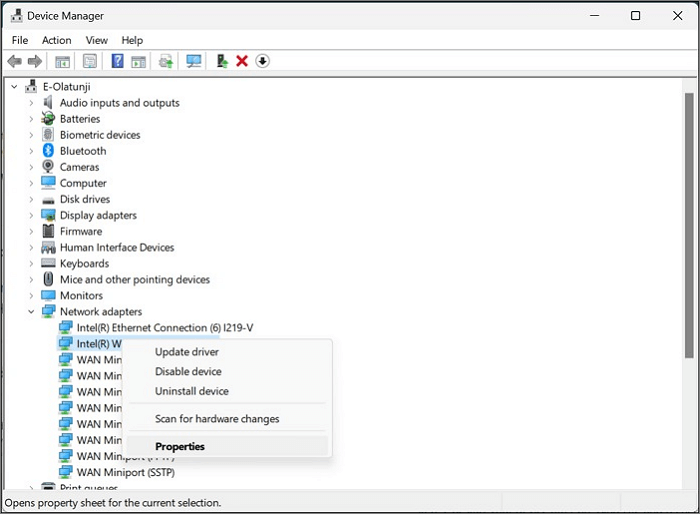Screen dimensions: 700x514
Task: Click the Back arrow in the toolbar
Action: point(14,61)
